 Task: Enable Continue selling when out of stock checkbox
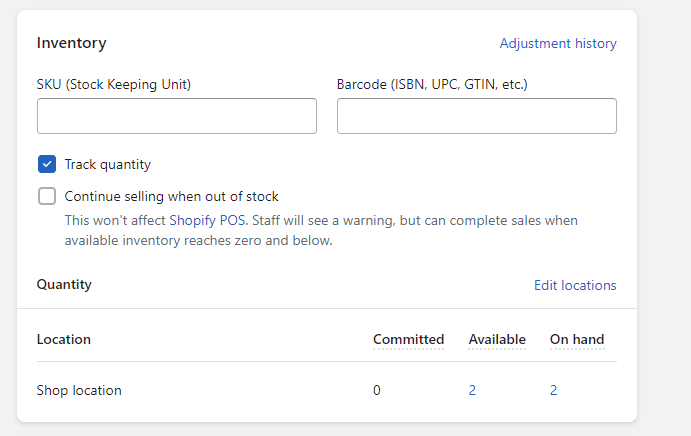[x=47, y=196]
